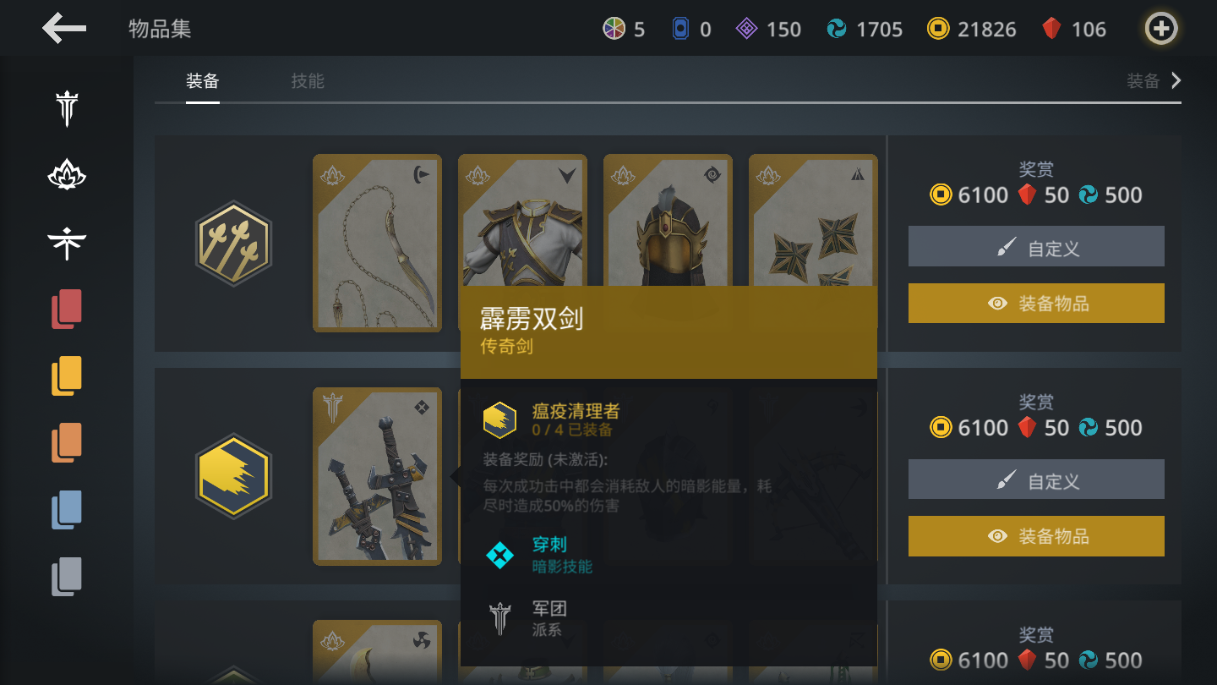The image size is (1217, 685).
Task: Select the Legion faction icon in sidebar
Action: (x=67, y=108)
